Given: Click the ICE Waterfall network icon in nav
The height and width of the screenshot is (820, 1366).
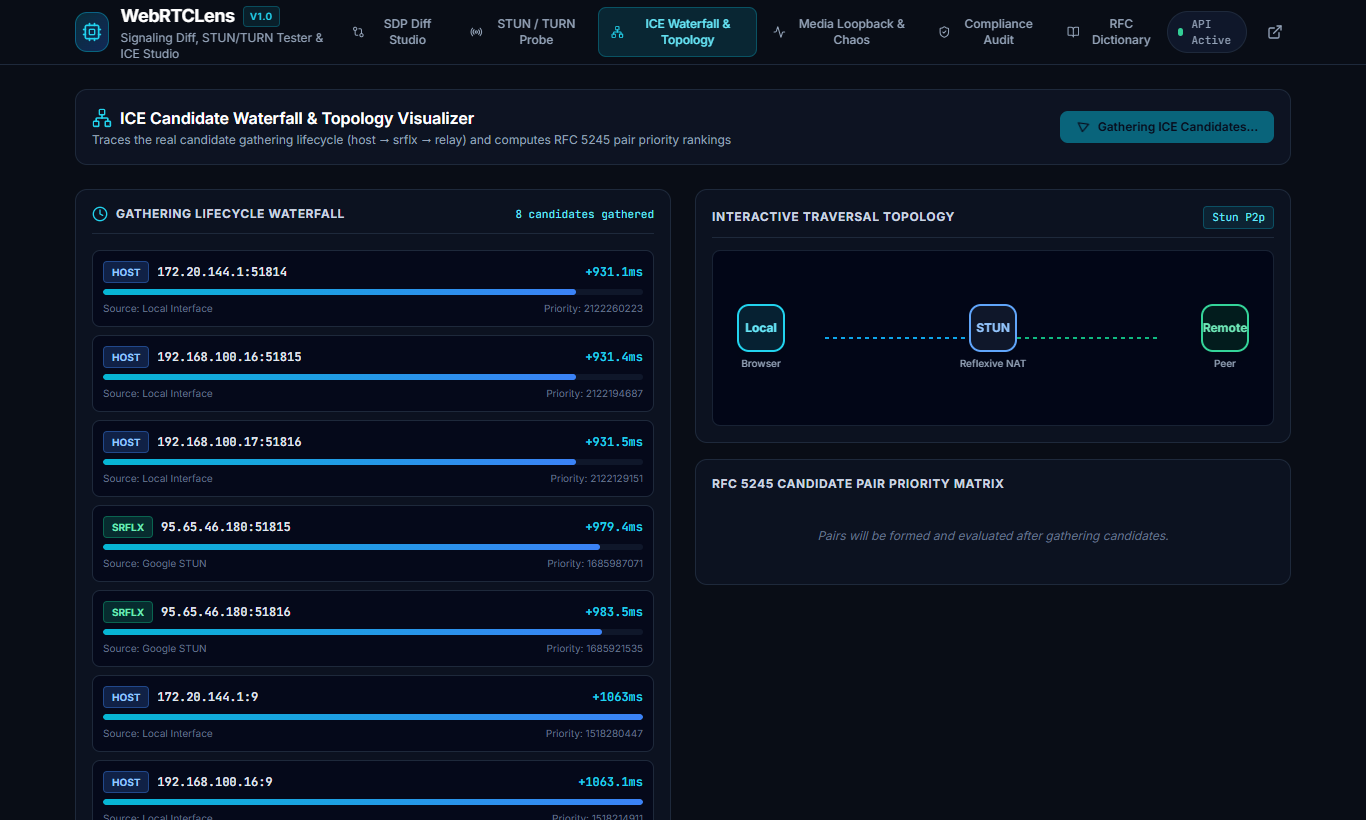Looking at the screenshot, I should pos(617,32).
